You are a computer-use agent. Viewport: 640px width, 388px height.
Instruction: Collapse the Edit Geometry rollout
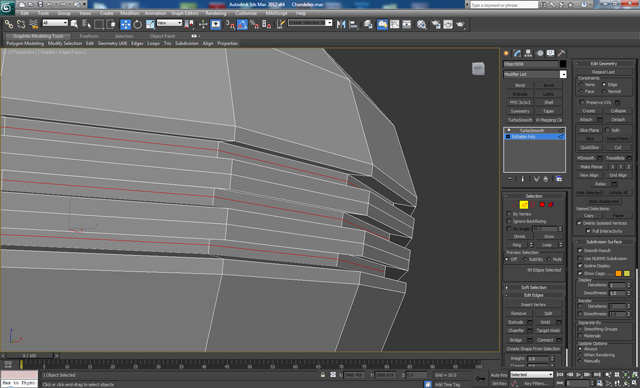tap(604, 63)
